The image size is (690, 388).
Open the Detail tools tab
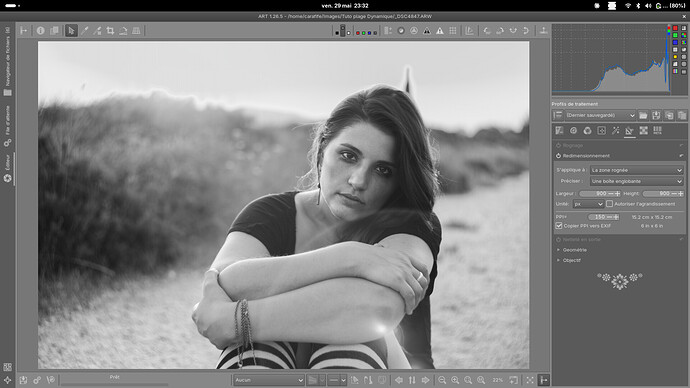[x=573, y=130]
